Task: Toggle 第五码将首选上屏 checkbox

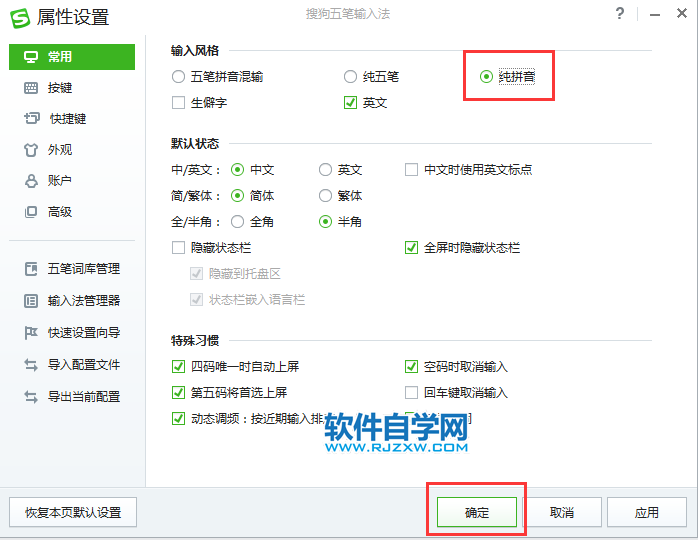Action: (x=178, y=393)
